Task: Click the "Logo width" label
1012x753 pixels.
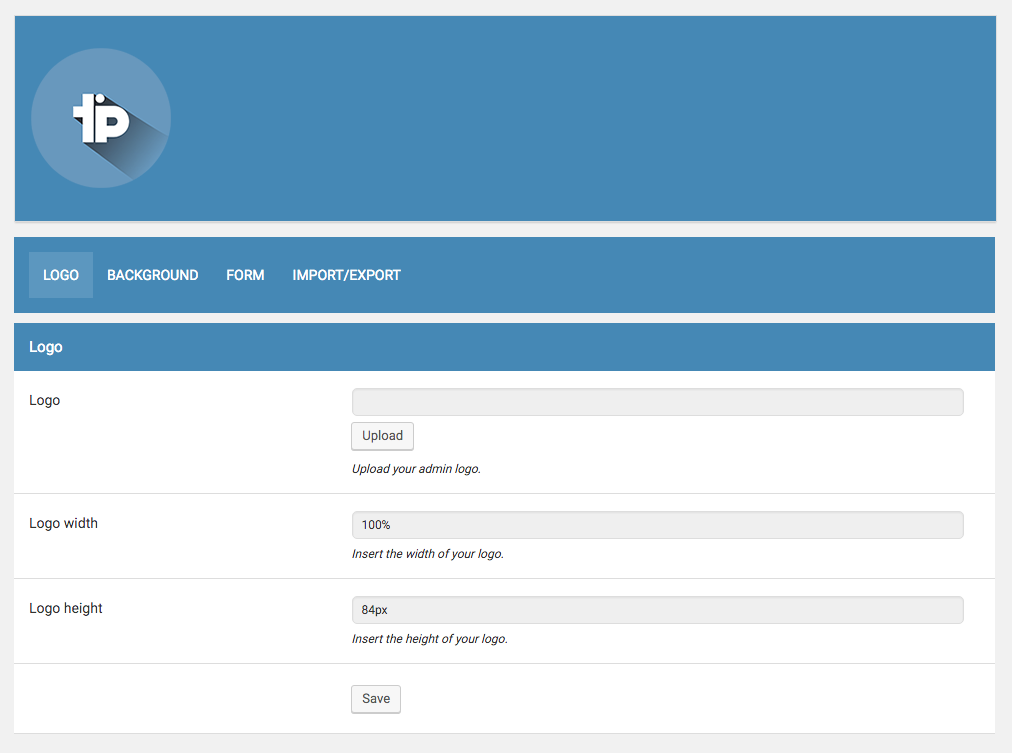Action: coord(64,523)
